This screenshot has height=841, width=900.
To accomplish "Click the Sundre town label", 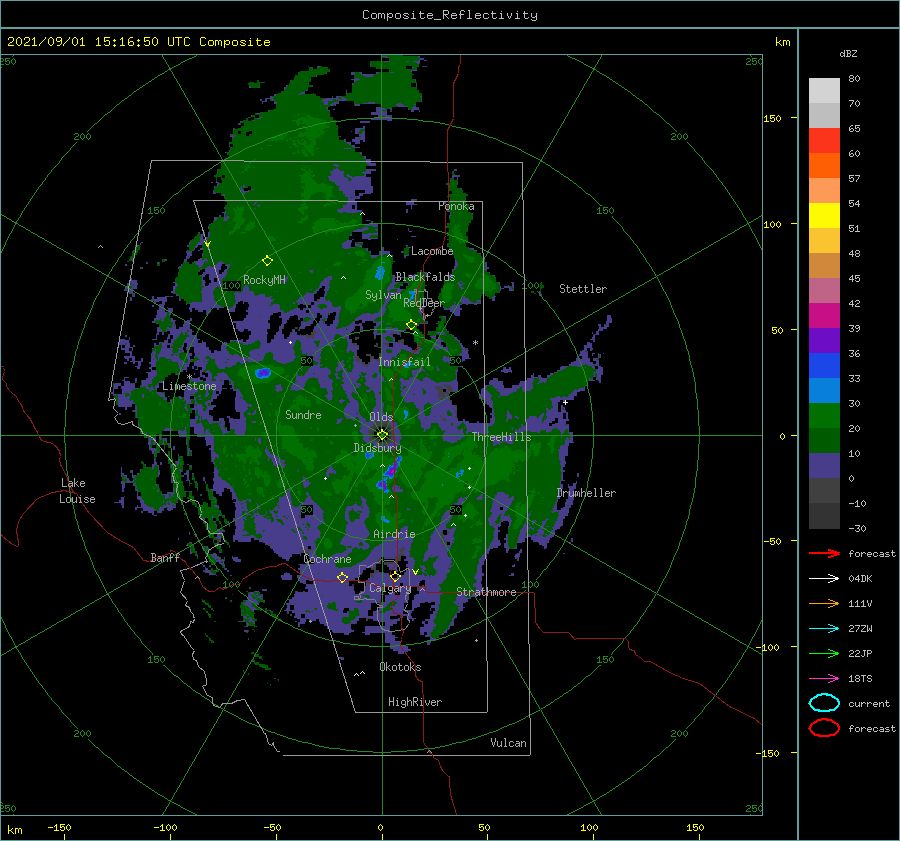I will point(303,415).
